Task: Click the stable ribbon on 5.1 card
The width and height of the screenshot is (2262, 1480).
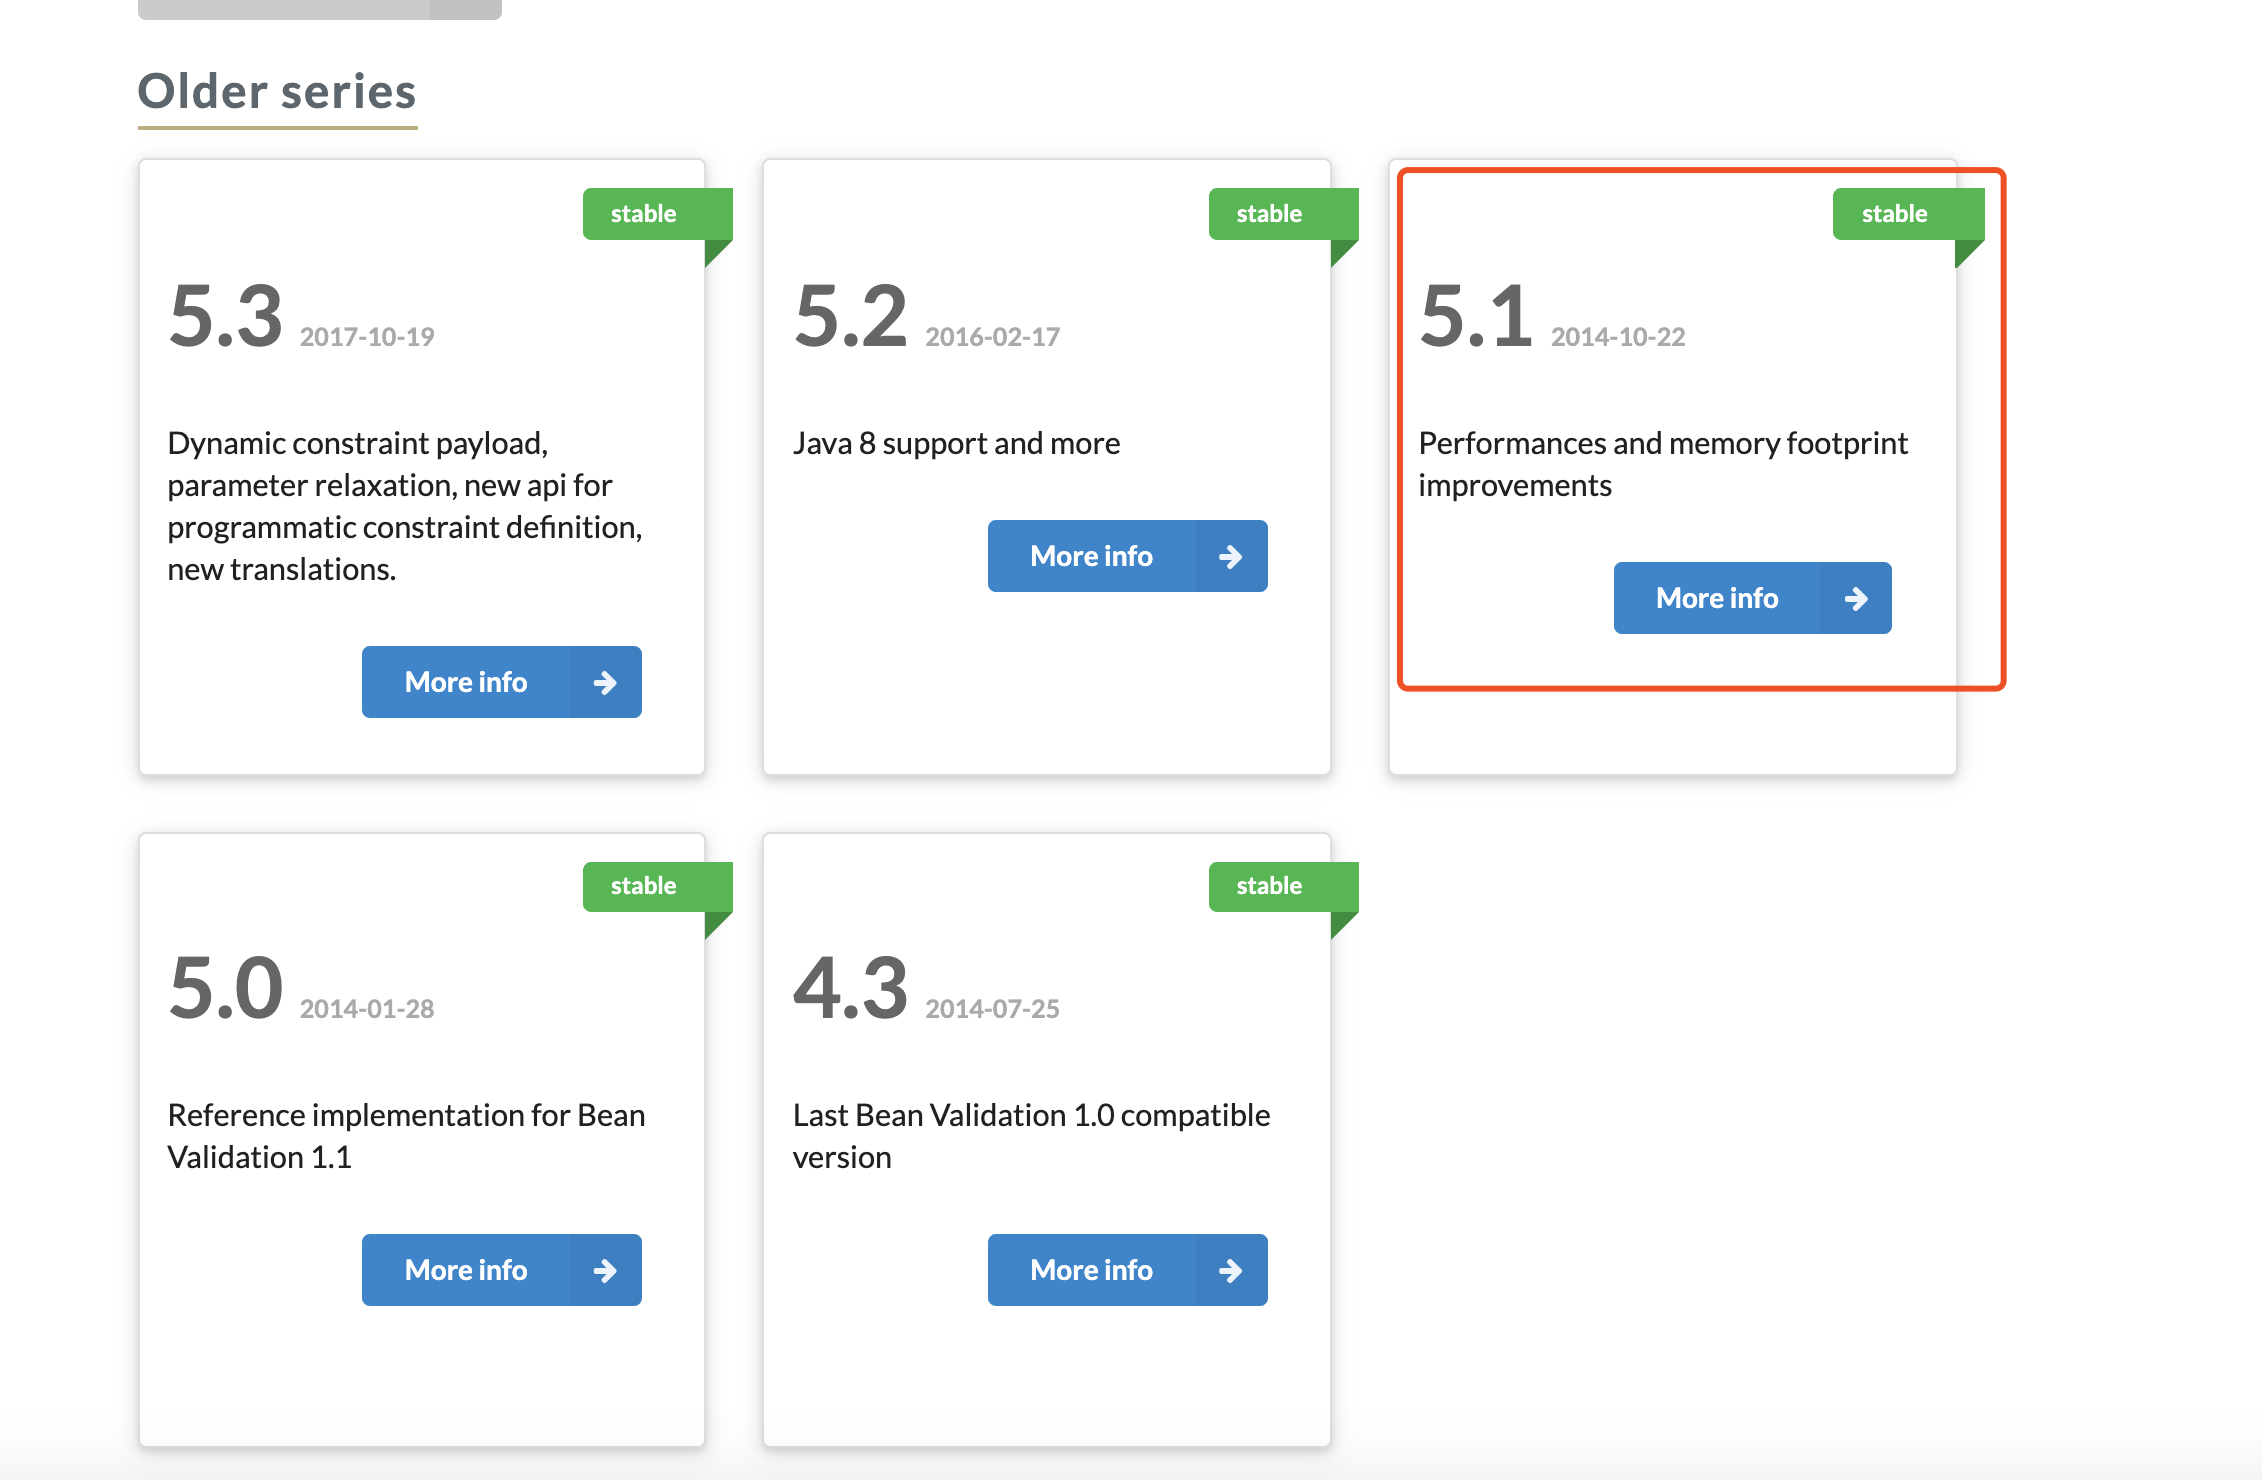Action: pyautogui.click(x=1895, y=214)
